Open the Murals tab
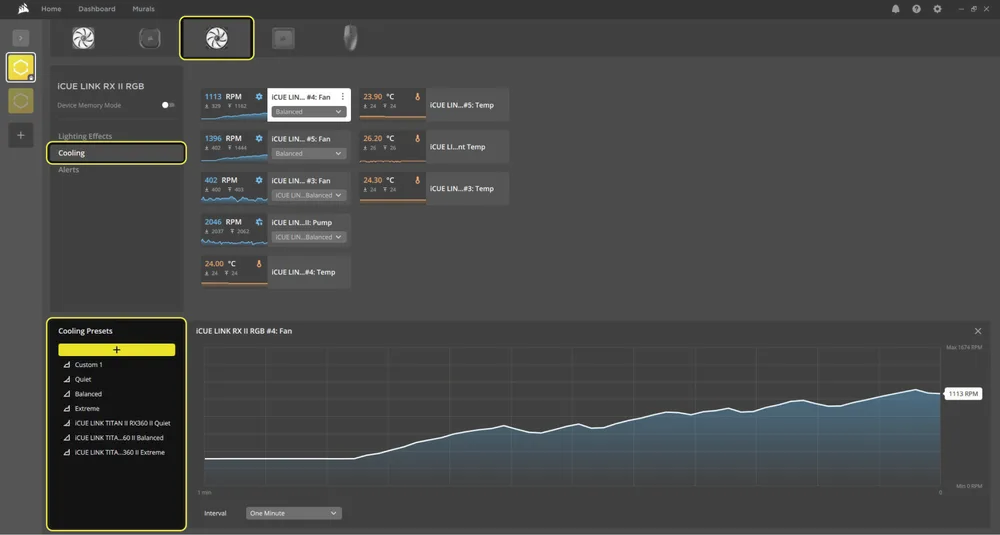Viewport: 1000px width, 535px height. (x=143, y=9)
